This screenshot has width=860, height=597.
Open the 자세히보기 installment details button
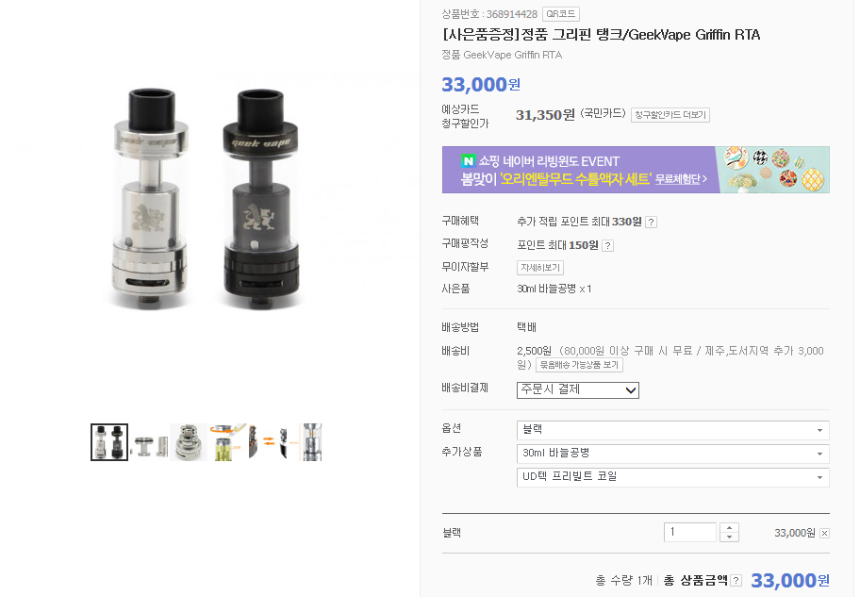pos(540,268)
